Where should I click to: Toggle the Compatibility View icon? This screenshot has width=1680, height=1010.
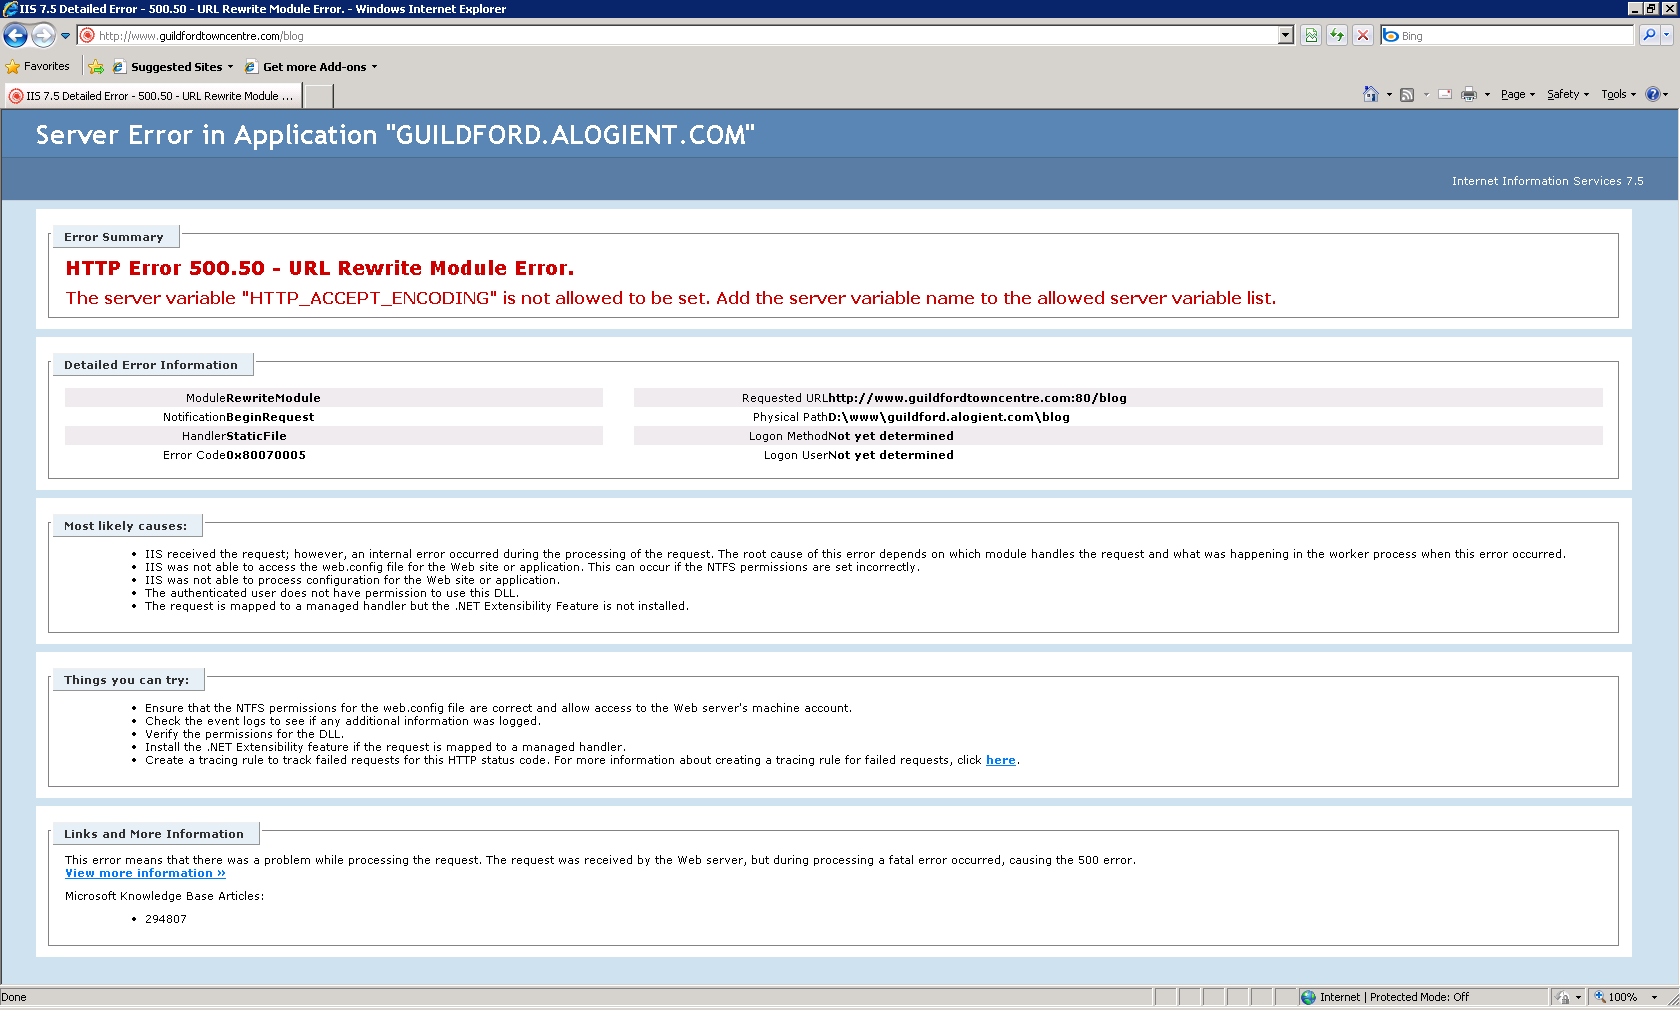(x=1311, y=35)
